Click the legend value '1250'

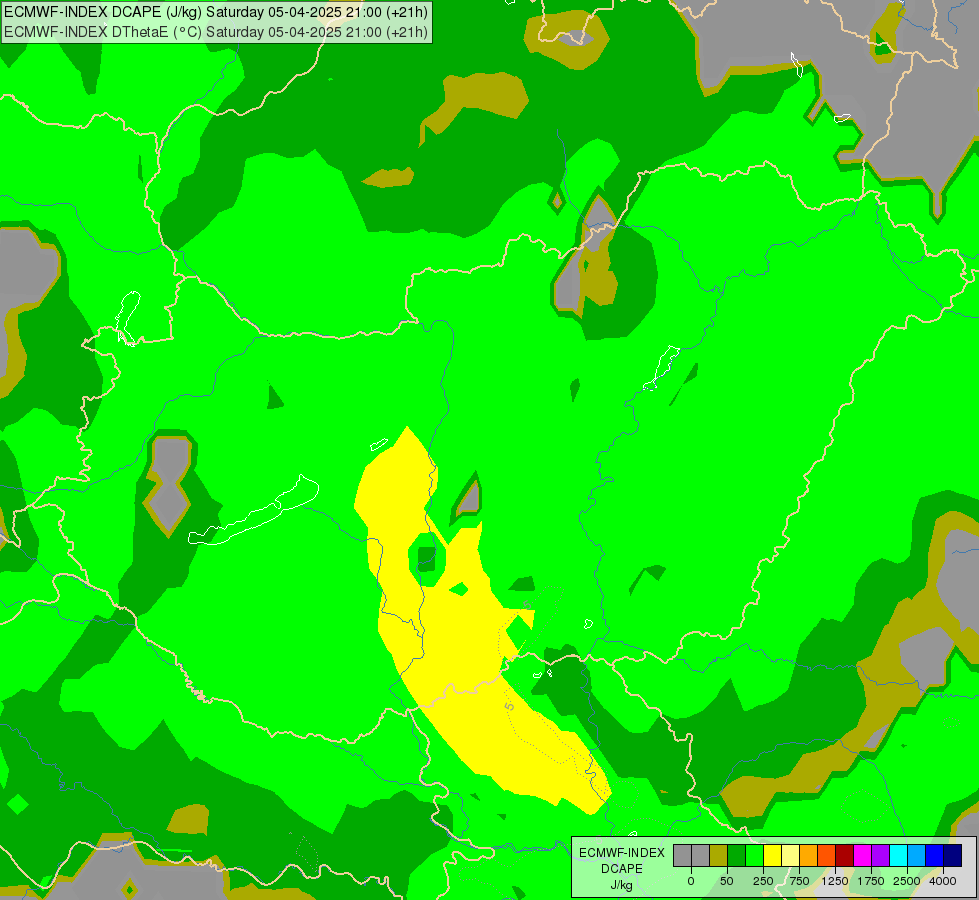(x=835, y=881)
